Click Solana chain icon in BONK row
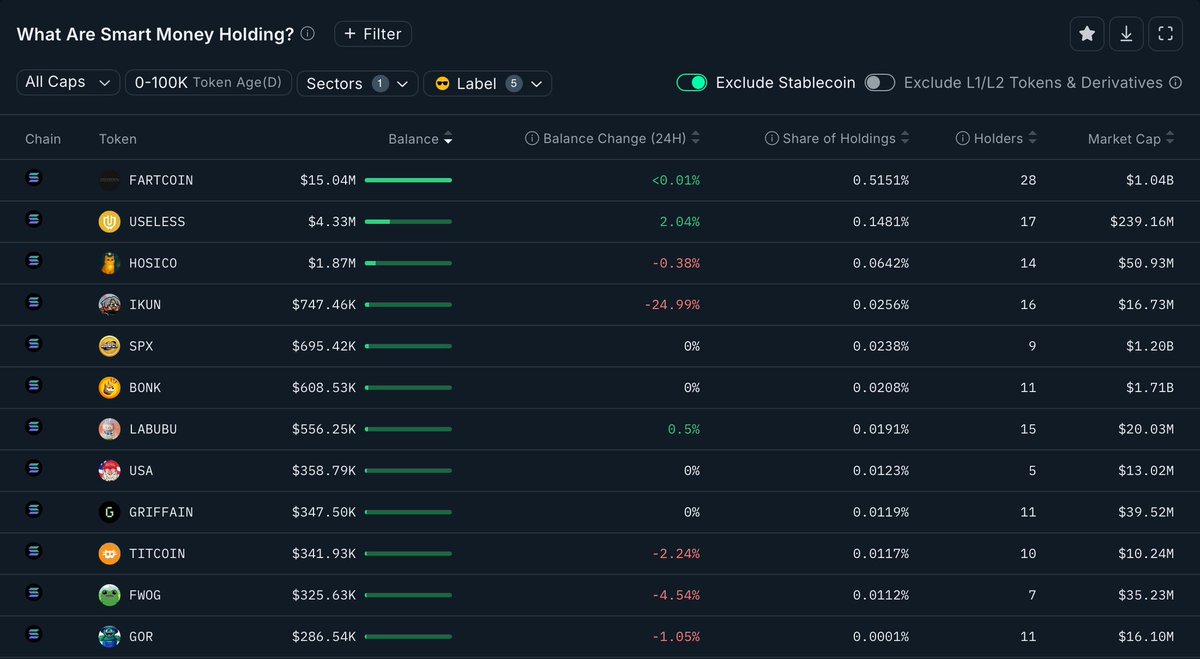 pyautogui.click(x=32, y=385)
